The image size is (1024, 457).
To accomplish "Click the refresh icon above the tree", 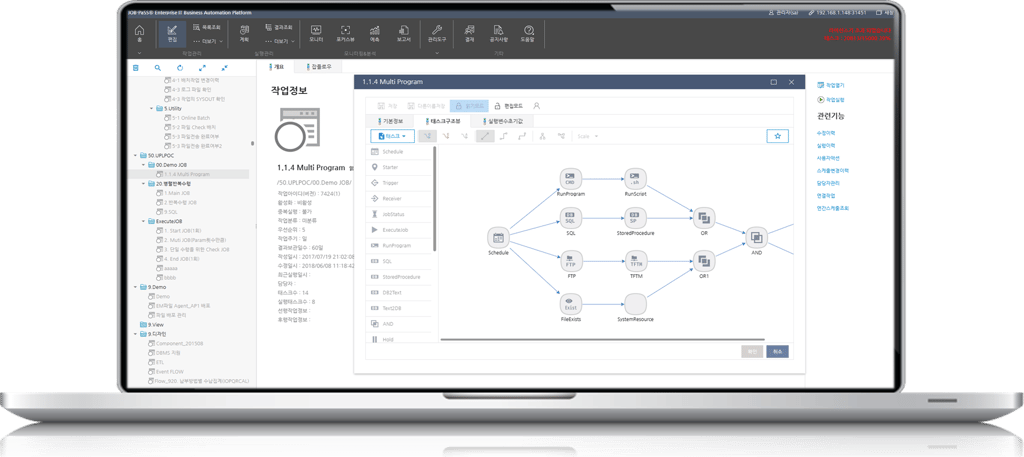I will click(x=180, y=68).
